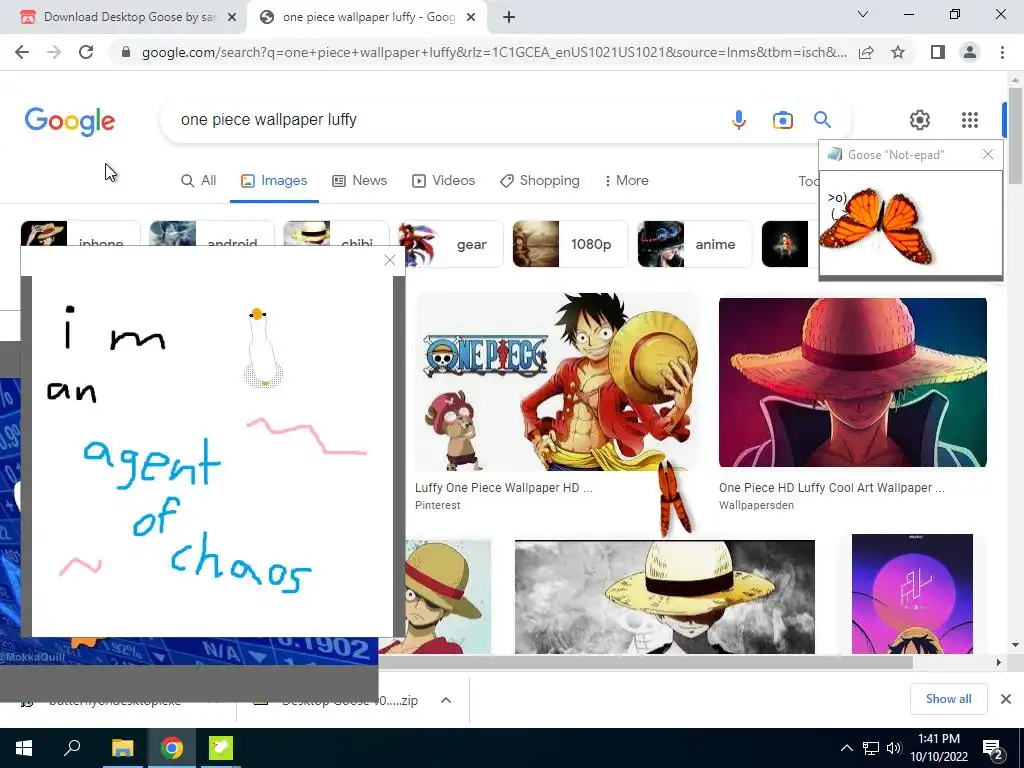The width and height of the screenshot is (1024, 768).
Task: Open the grayscale straw hat Luffy thumbnail
Action: 665,597
